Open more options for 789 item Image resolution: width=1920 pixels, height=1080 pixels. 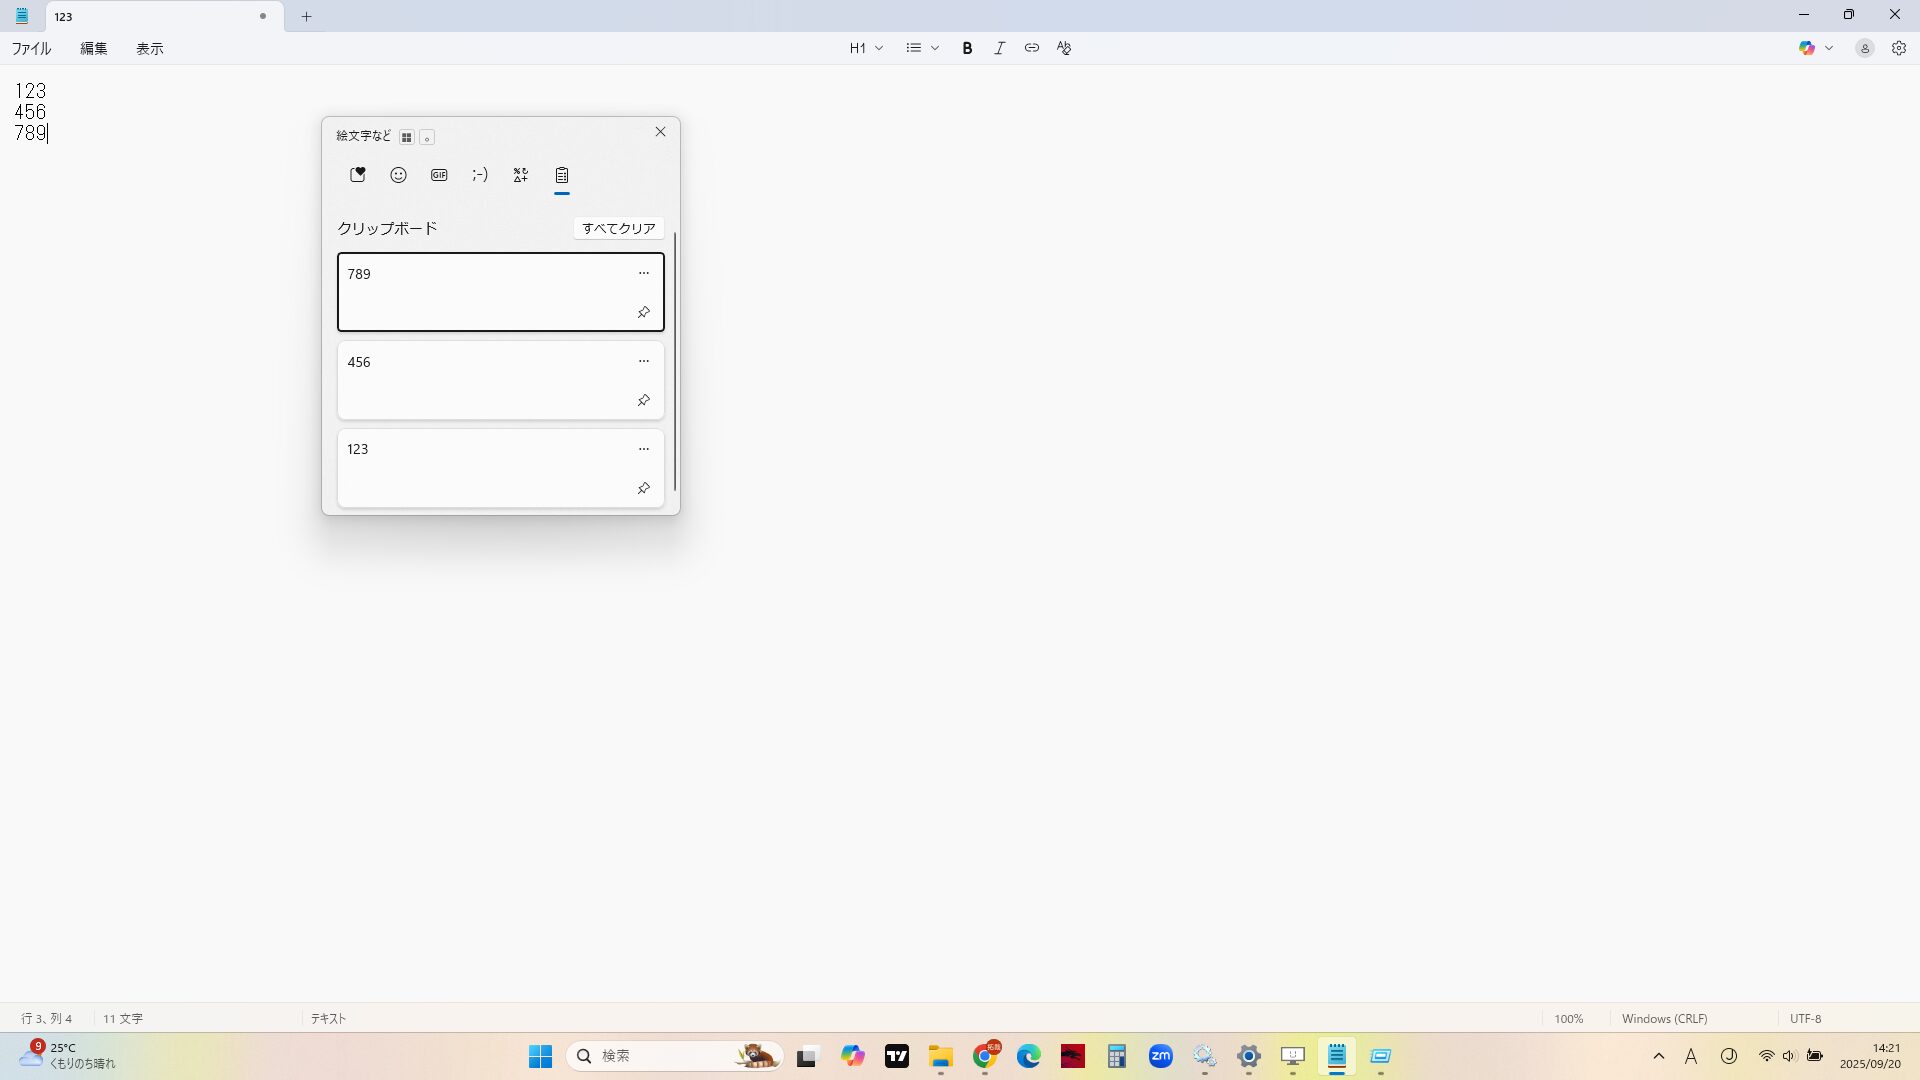click(643, 273)
